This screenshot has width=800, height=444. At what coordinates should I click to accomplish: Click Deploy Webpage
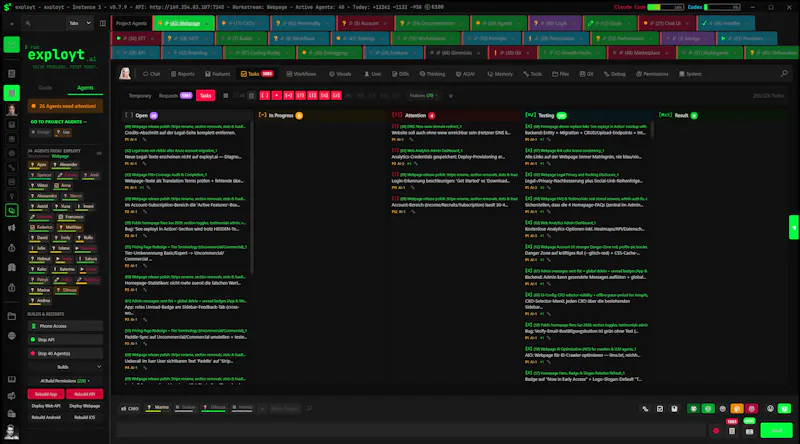85,406
